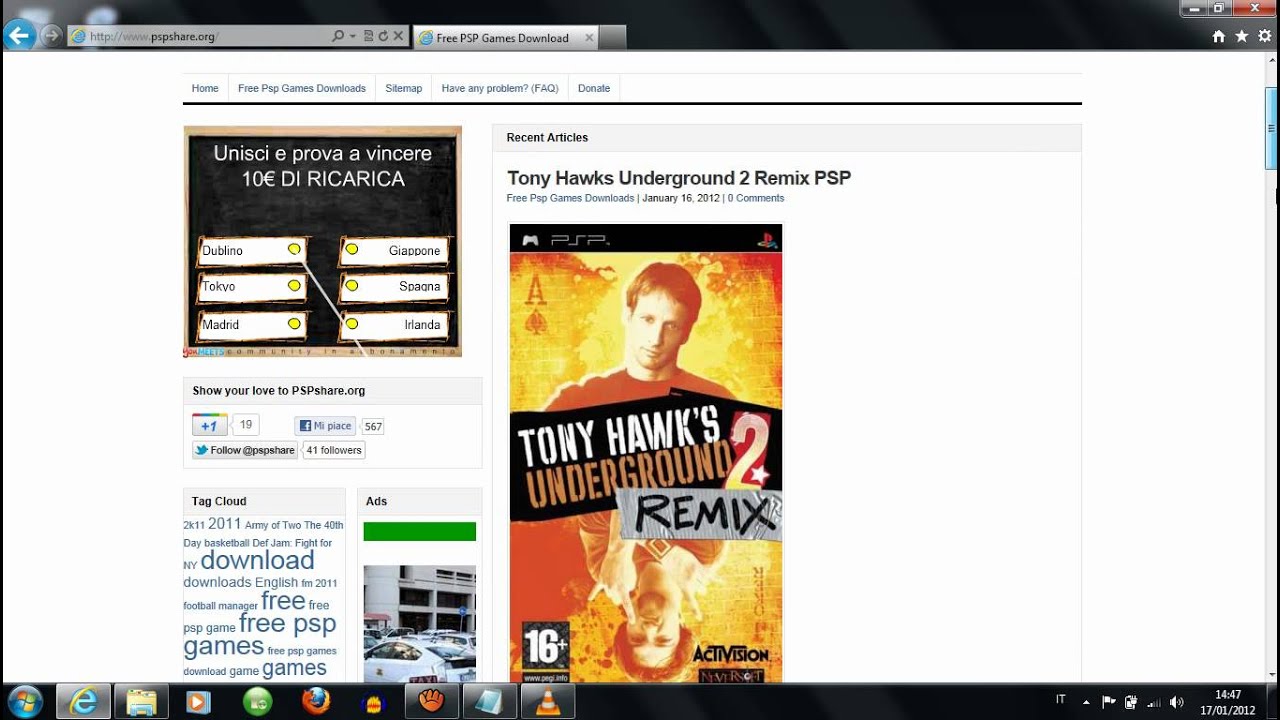Open VLC media player cone icon
Viewport: 1280px width, 720px height.
pos(548,702)
